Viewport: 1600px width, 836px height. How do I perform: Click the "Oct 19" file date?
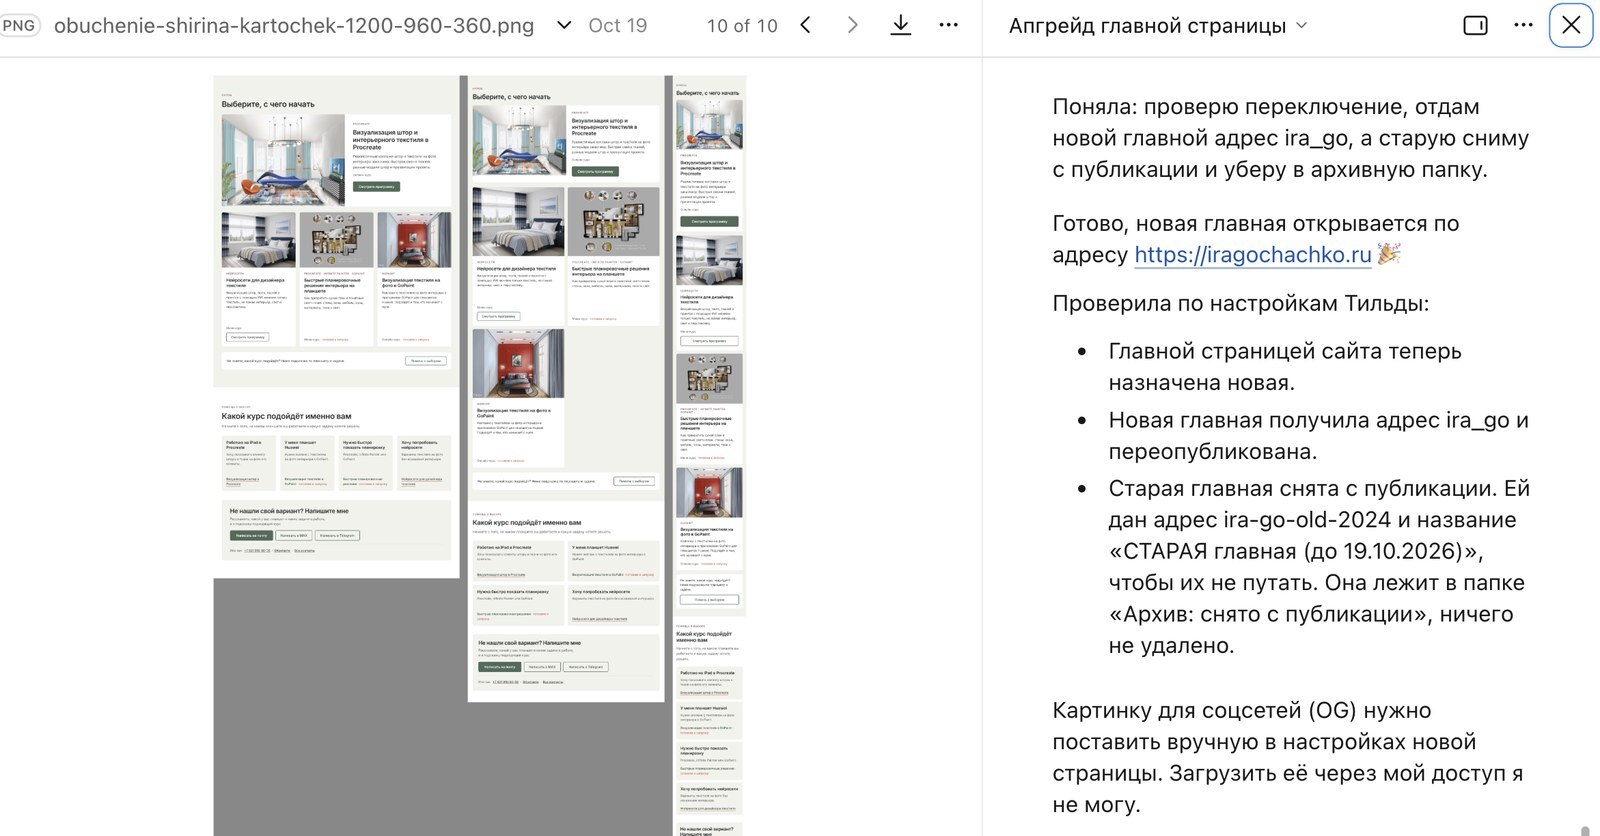pyautogui.click(x=618, y=26)
